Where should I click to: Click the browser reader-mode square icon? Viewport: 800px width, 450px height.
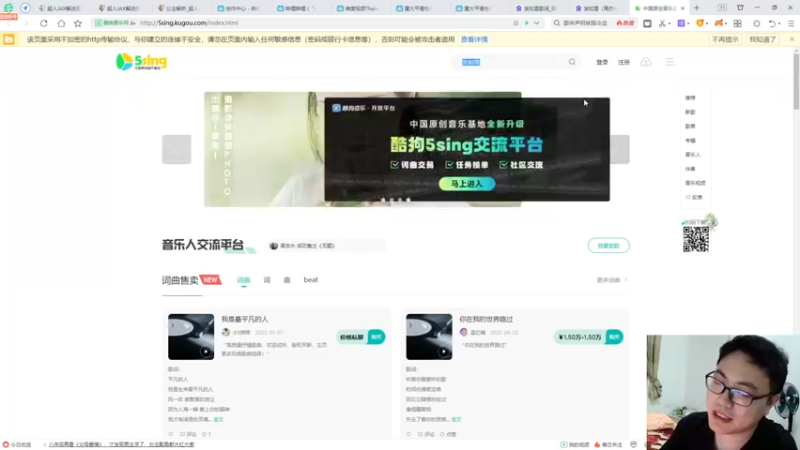(x=647, y=23)
